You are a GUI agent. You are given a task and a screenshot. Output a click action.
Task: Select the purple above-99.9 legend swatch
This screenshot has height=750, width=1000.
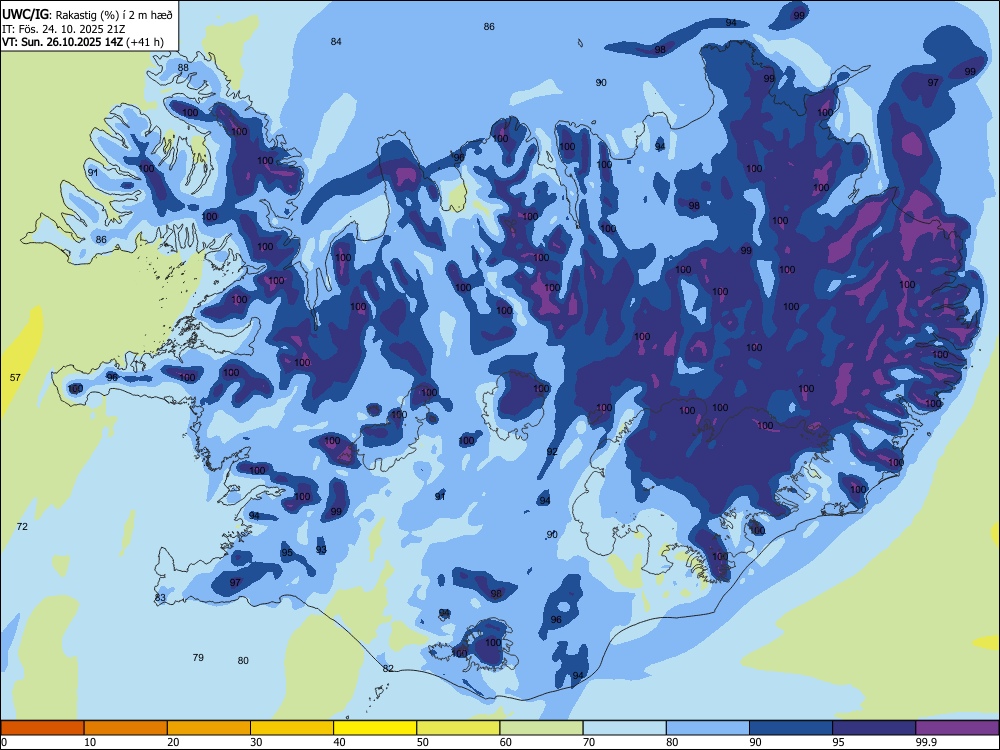pyautogui.click(x=957, y=728)
